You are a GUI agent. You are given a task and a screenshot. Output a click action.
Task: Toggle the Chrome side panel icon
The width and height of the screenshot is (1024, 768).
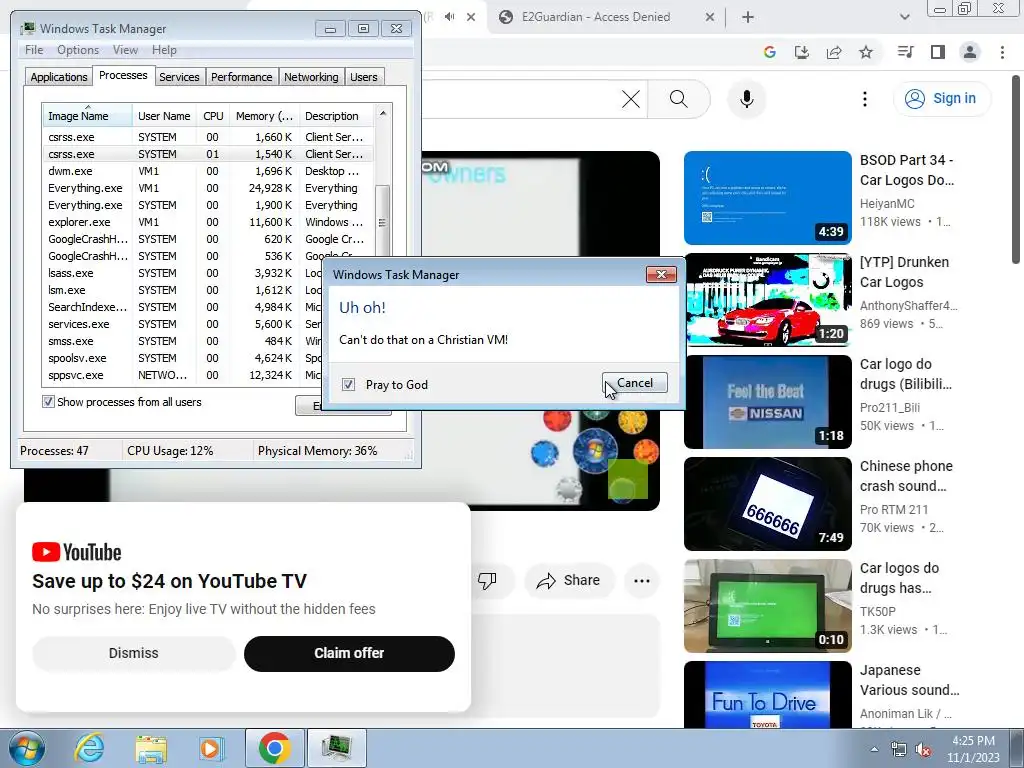(x=938, y=52)
